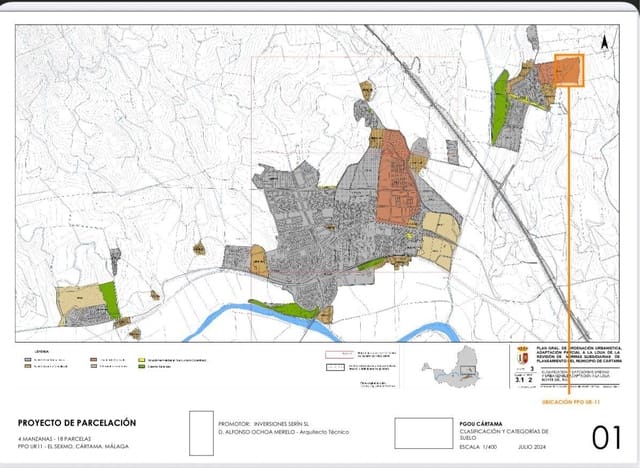The width and height of the screenshot is (640, 468).
Task: Click the PROYECTO DE PARCELACIÓN title
Action: pyautogui.click(x=77, y=422)
